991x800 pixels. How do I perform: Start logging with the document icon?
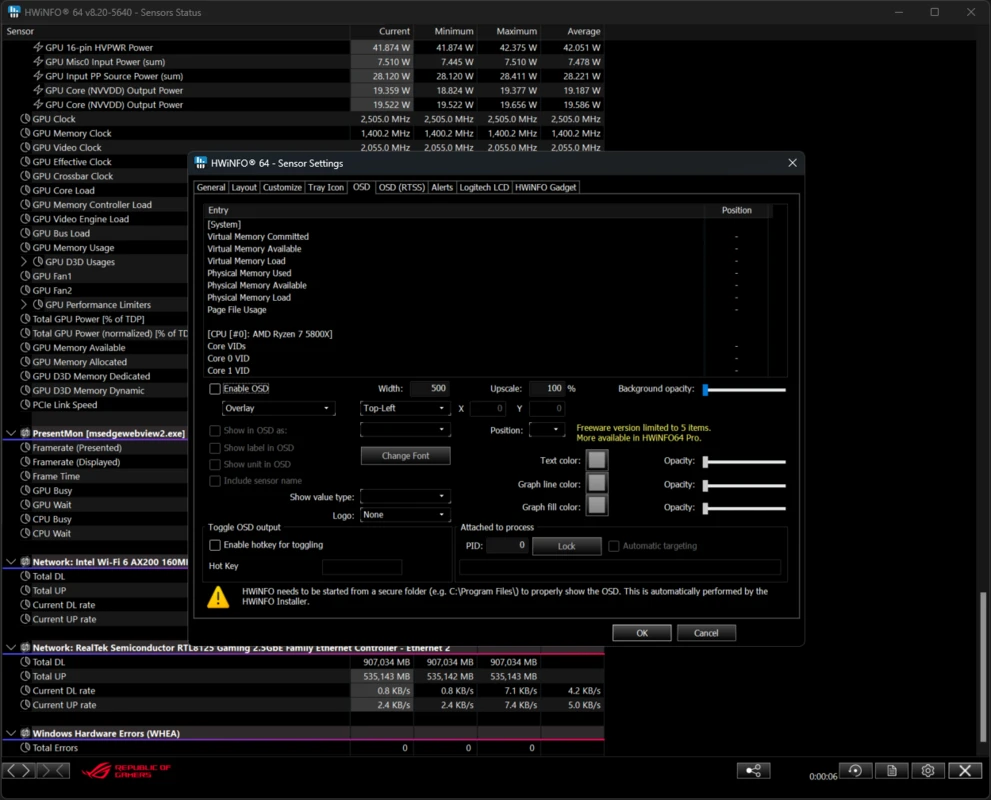(892, 770)
